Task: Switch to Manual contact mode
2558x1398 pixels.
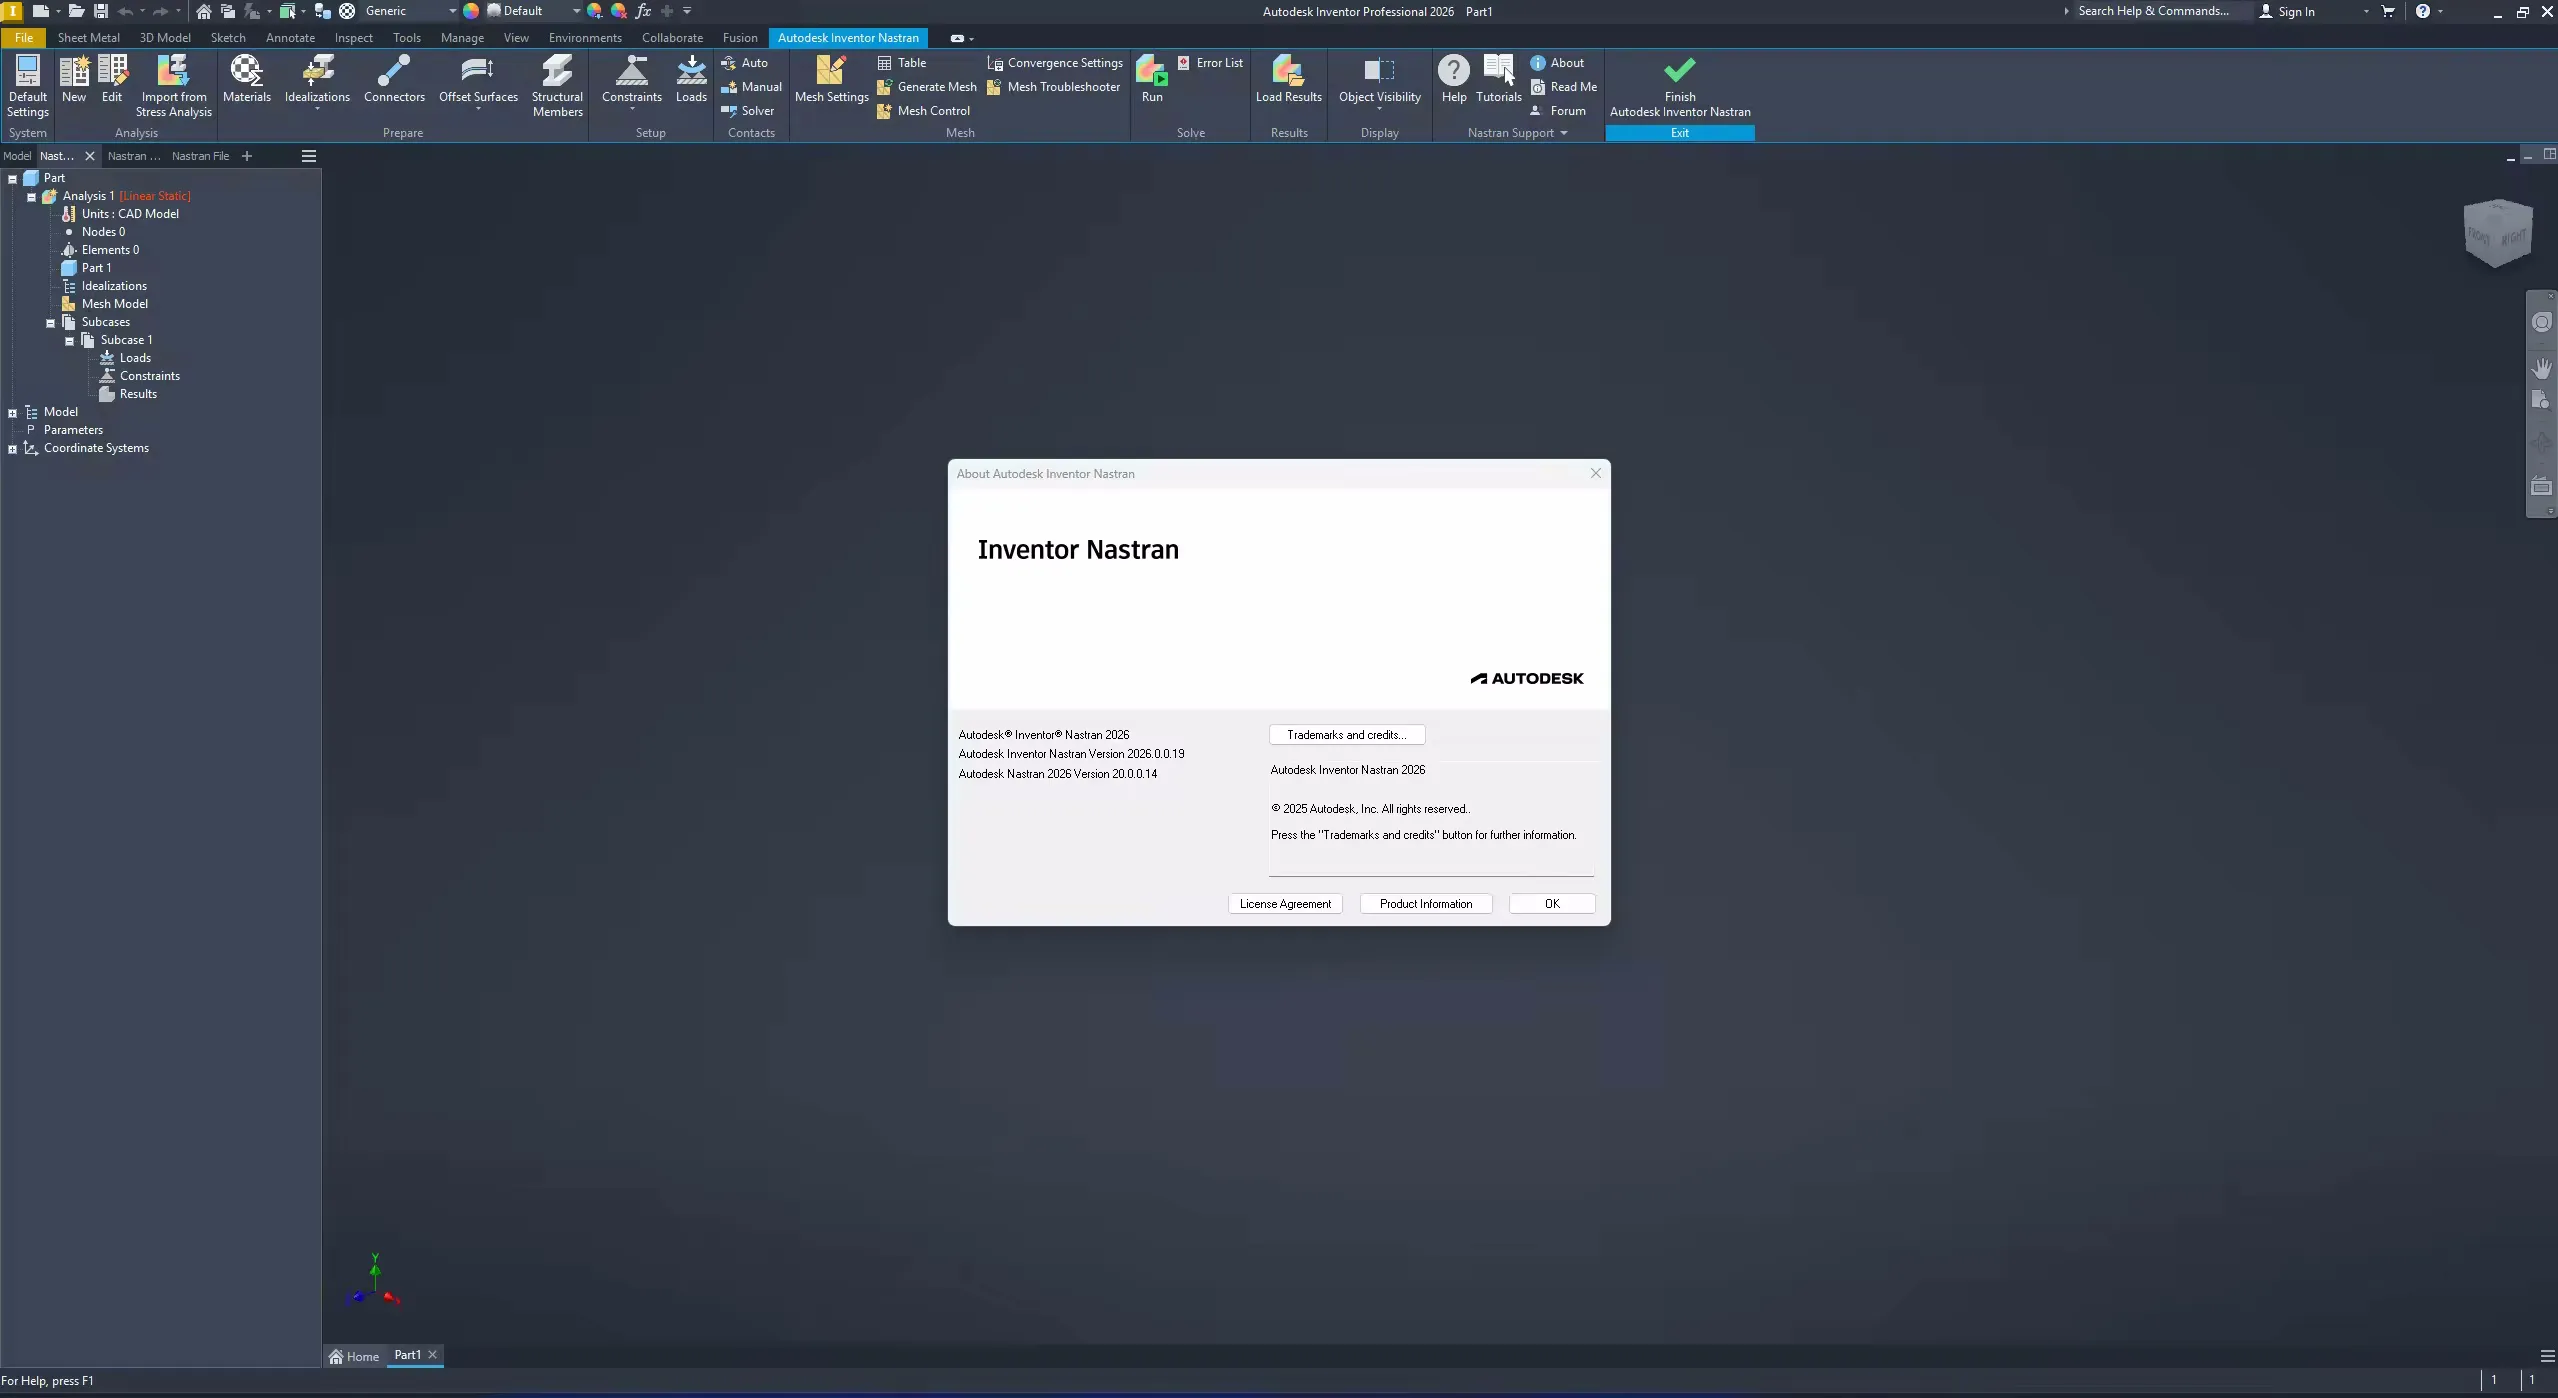Action: click(x=752, y=87)
